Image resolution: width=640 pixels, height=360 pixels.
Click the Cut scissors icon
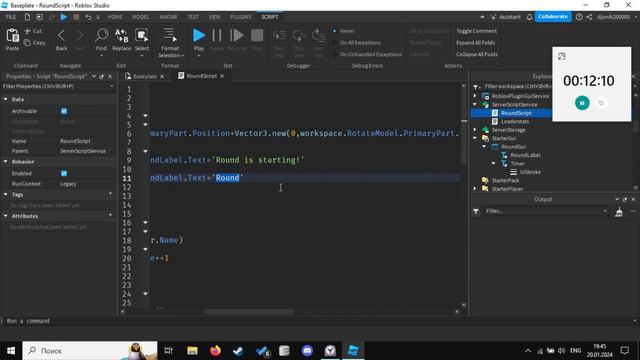pos(27,31)
